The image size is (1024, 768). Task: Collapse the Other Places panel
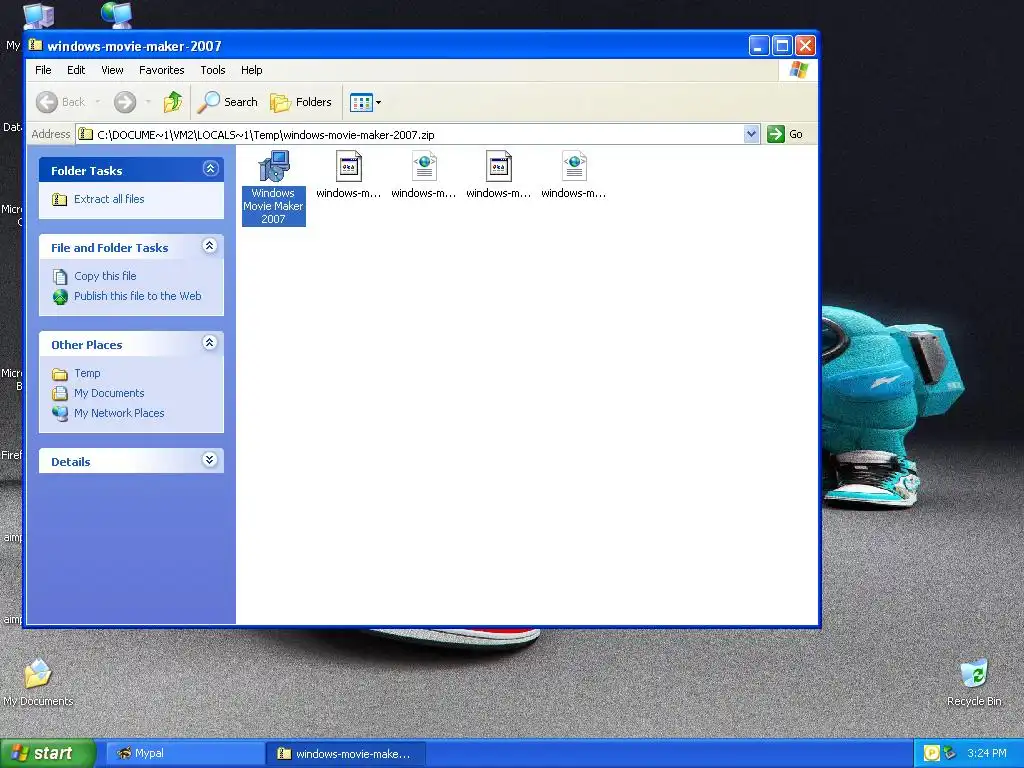pos(210,343)
